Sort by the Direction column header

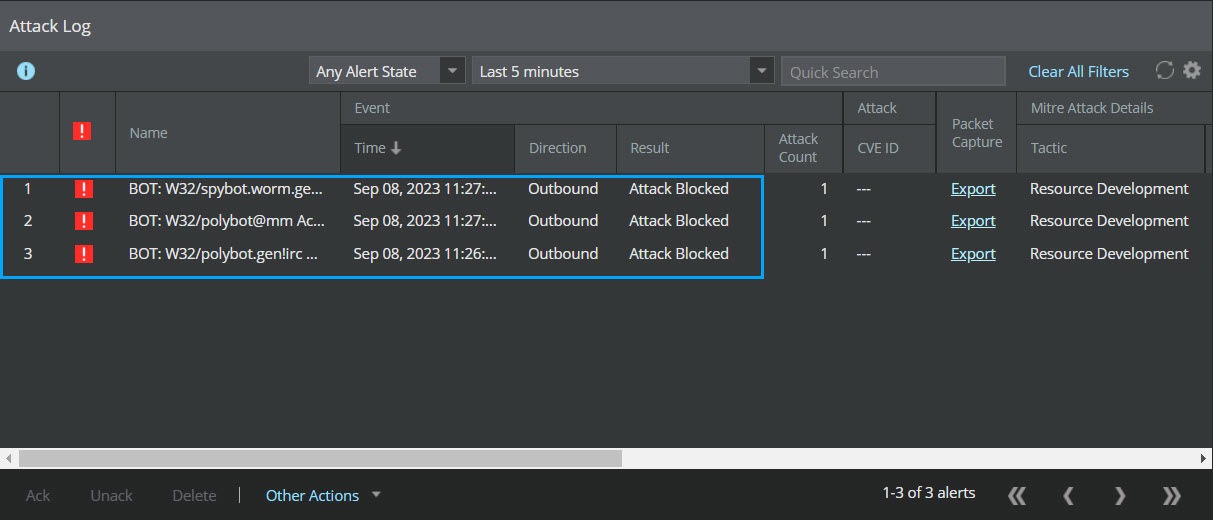(565, 148)
